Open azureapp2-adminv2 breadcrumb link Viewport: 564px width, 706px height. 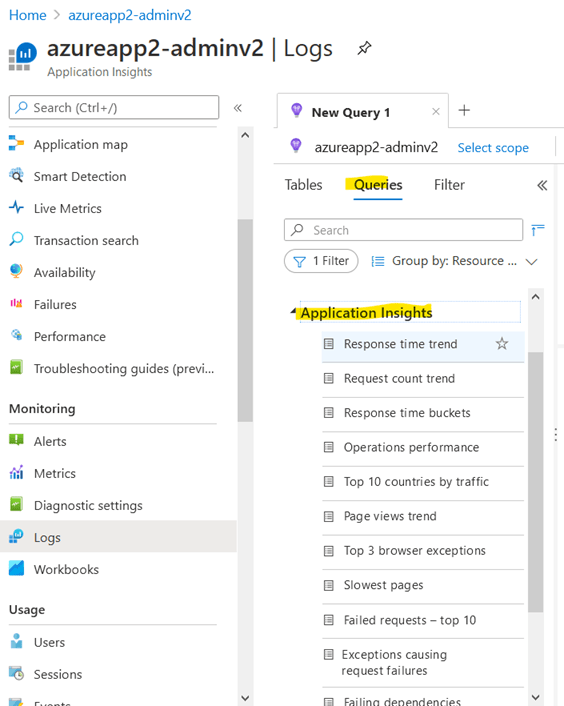[130, 15]
